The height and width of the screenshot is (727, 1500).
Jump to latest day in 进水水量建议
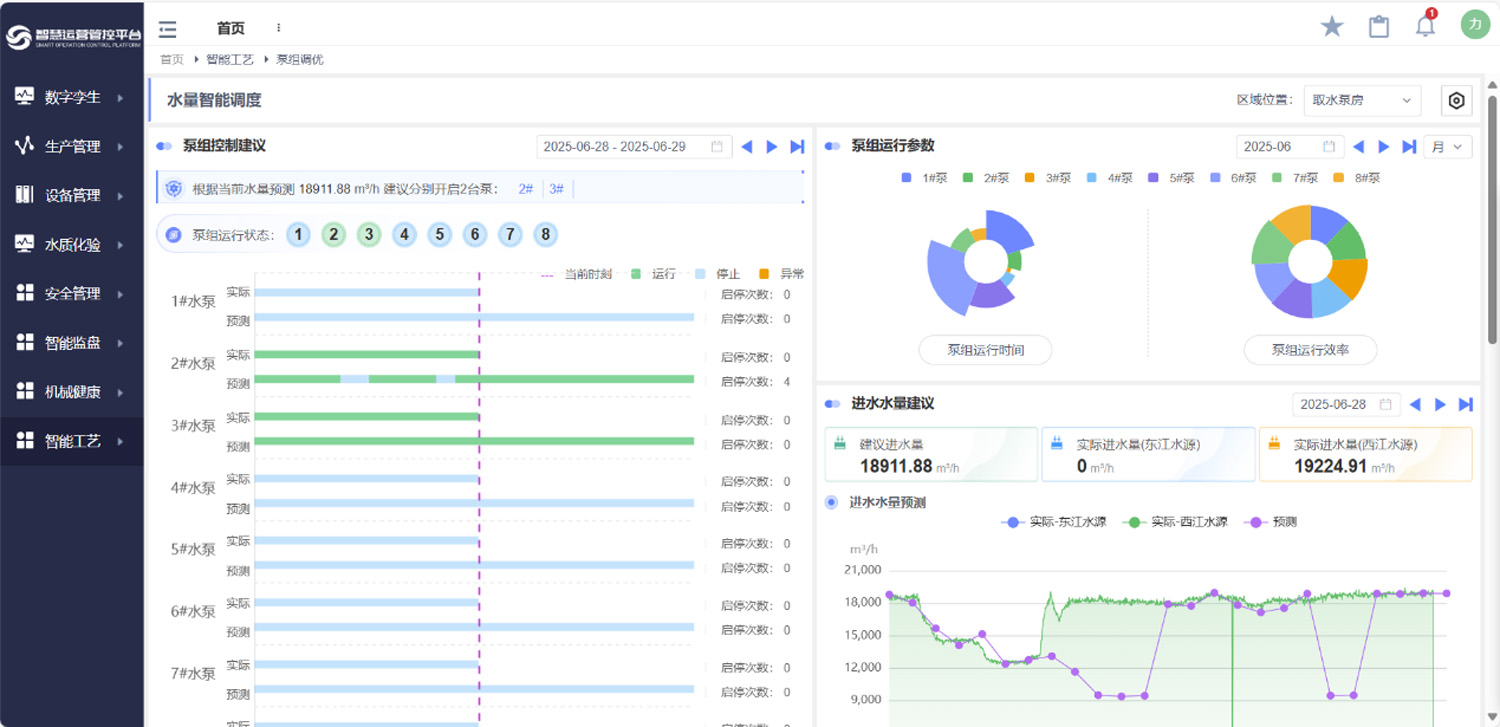[1466, 405]
